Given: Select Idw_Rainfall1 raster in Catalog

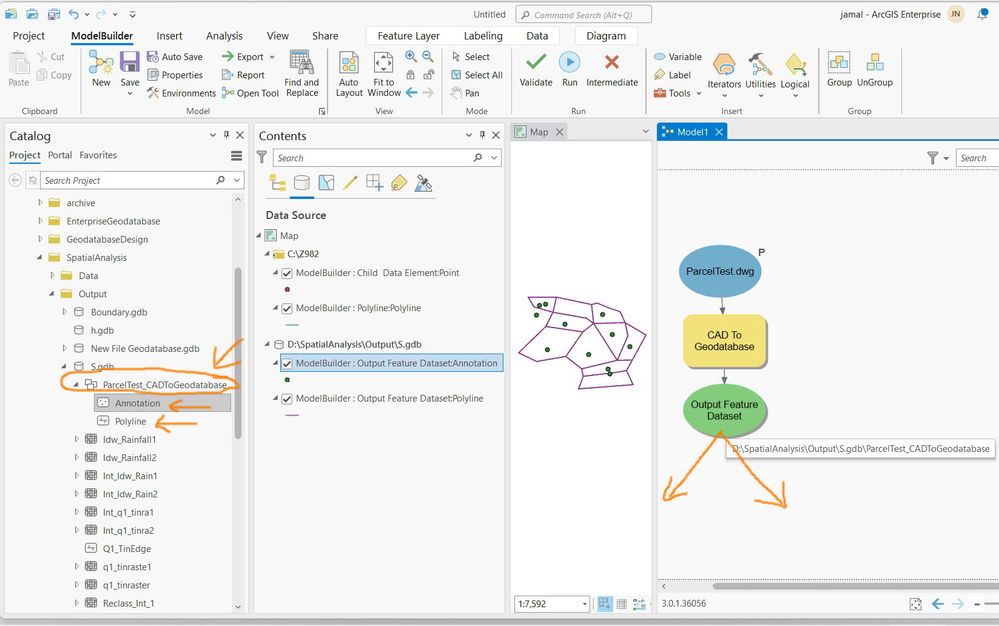Looking at the screenshot, I should pos(129,439).
